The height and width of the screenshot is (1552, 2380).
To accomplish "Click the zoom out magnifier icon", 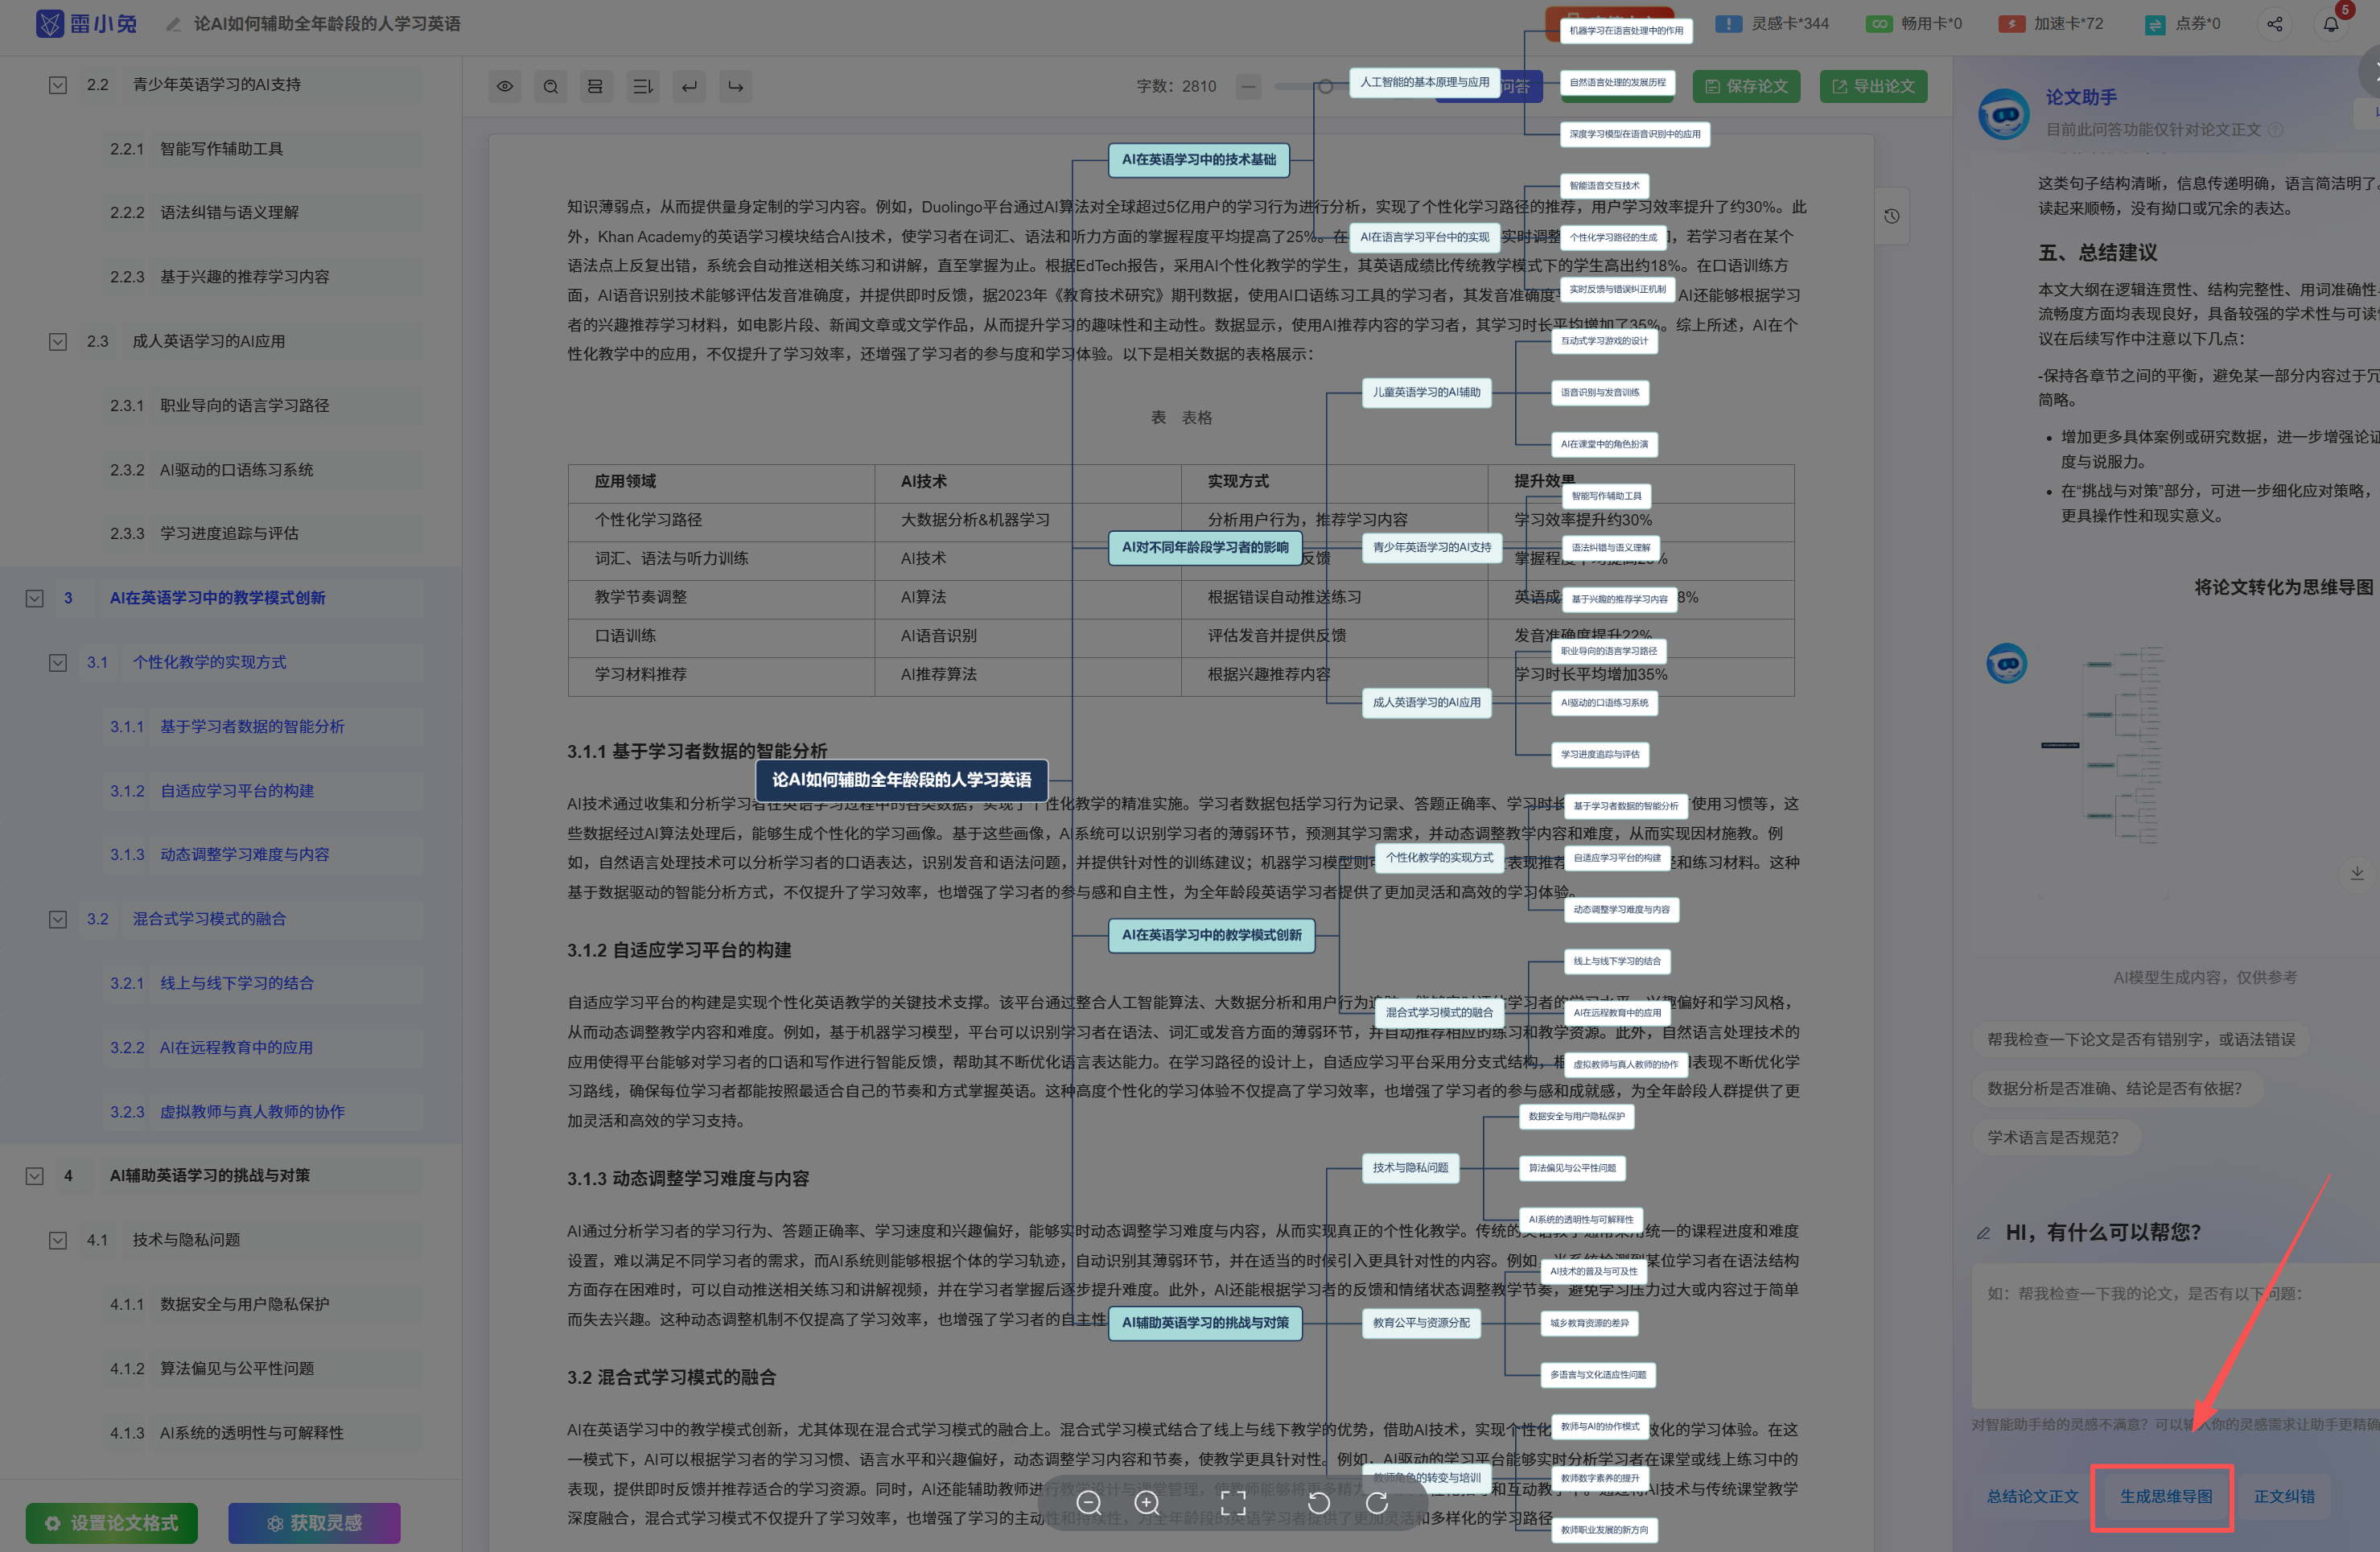I will click(x=1088, y=1502).
